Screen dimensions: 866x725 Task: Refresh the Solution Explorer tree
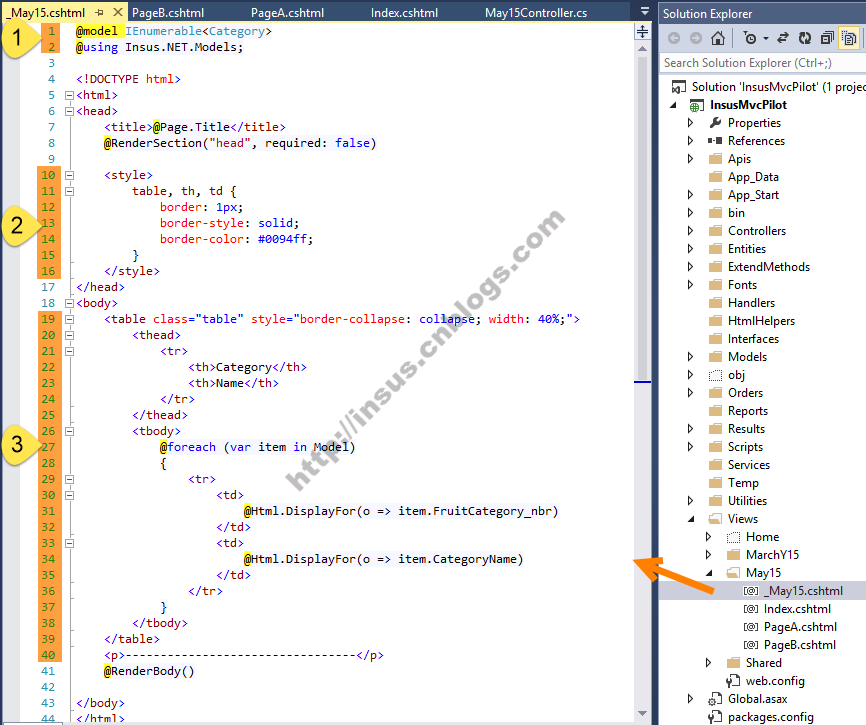point(805,38)
